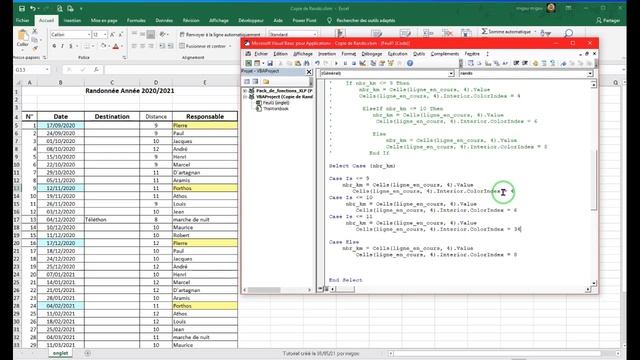Open the Affichage ribbon tab in Excel

219,20
